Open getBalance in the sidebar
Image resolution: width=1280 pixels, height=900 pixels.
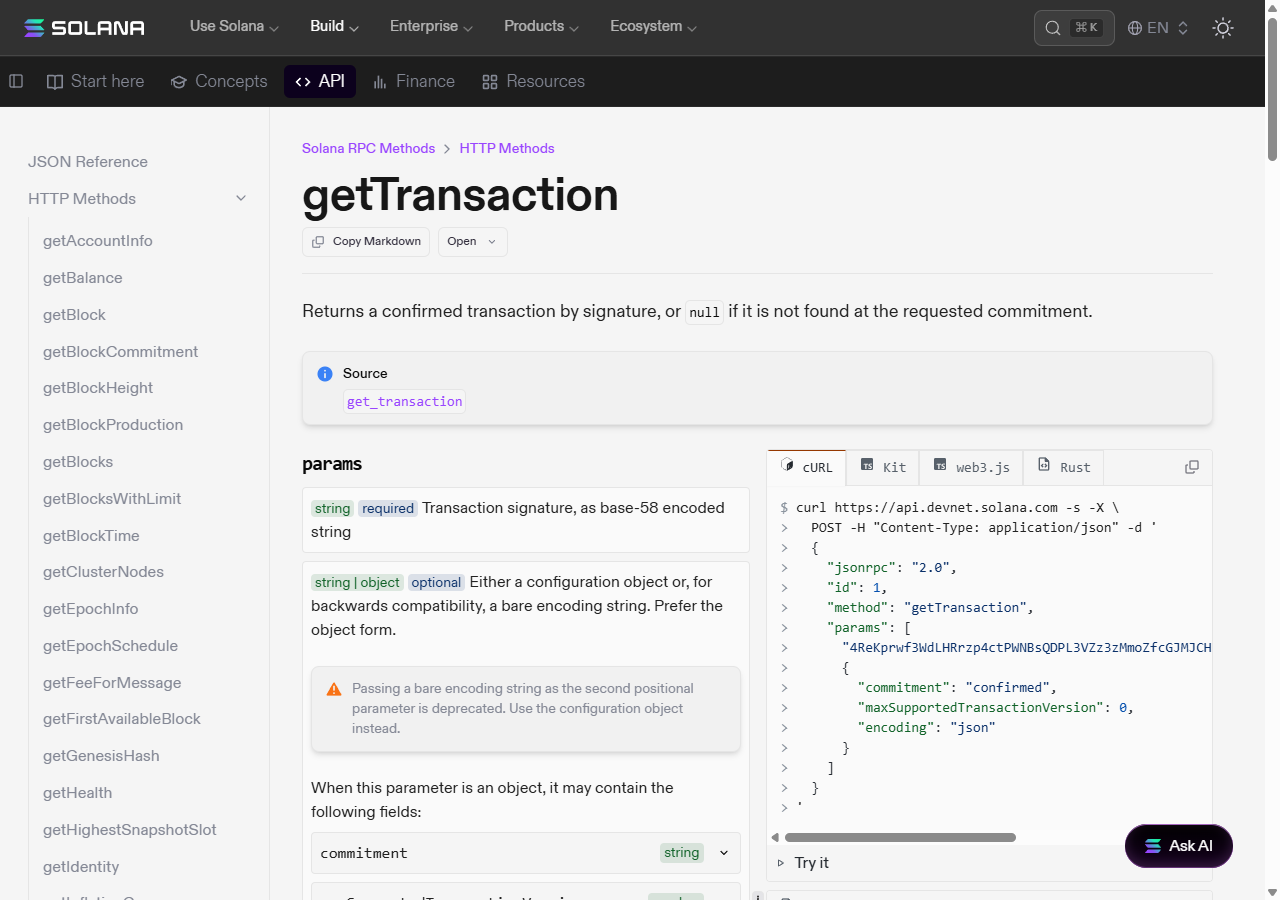point(83,278)
